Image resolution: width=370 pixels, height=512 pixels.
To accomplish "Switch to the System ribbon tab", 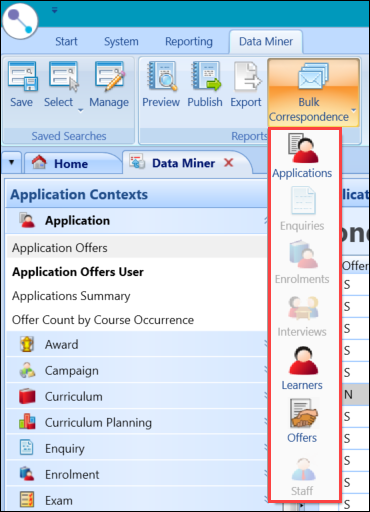I will point(121,41).
